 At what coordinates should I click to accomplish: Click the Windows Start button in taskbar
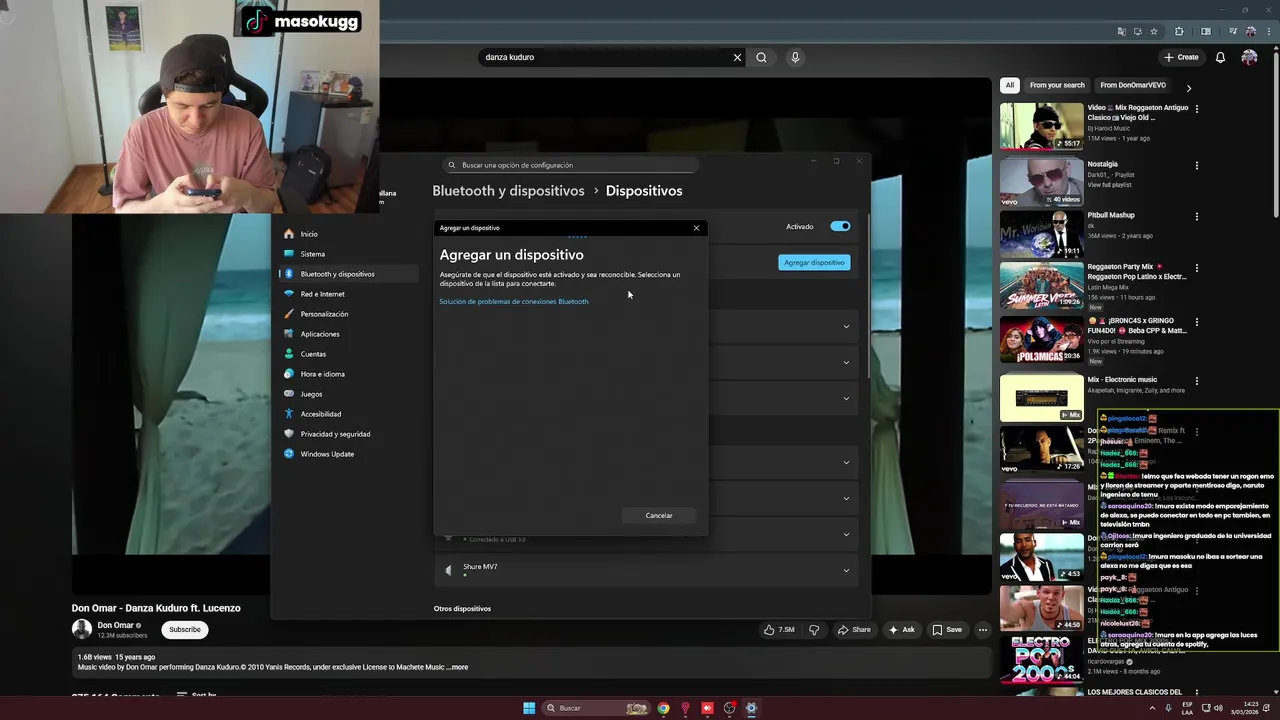tap(529, 708)
